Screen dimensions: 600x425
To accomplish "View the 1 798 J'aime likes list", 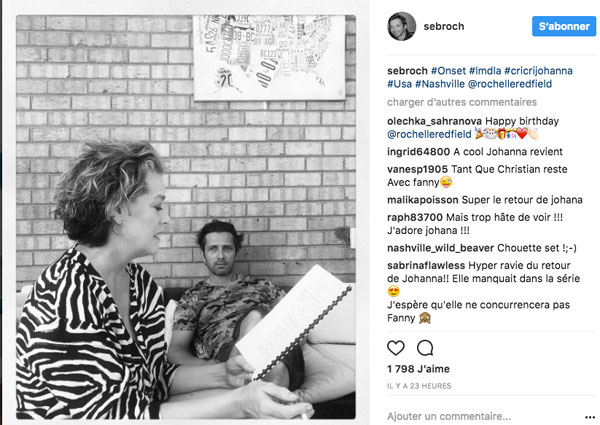I will click(418, 369).
